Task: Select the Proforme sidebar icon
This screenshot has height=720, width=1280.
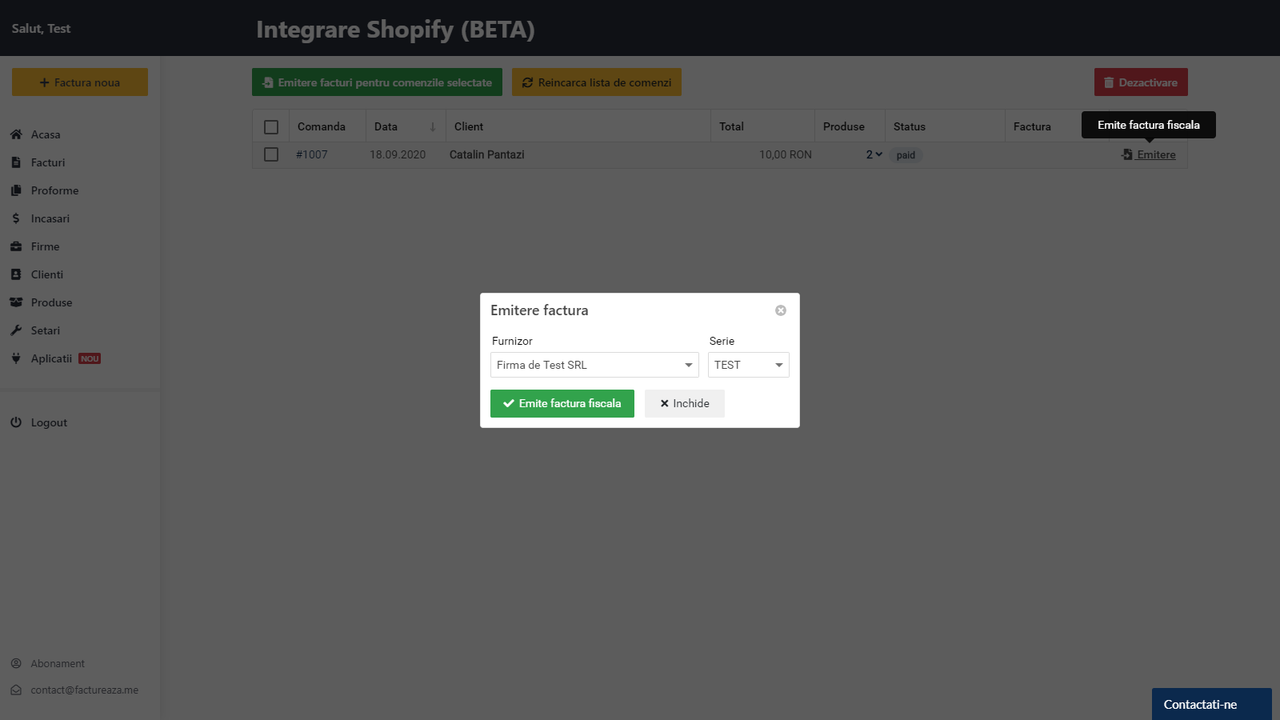Action: (x=17, y=190)
